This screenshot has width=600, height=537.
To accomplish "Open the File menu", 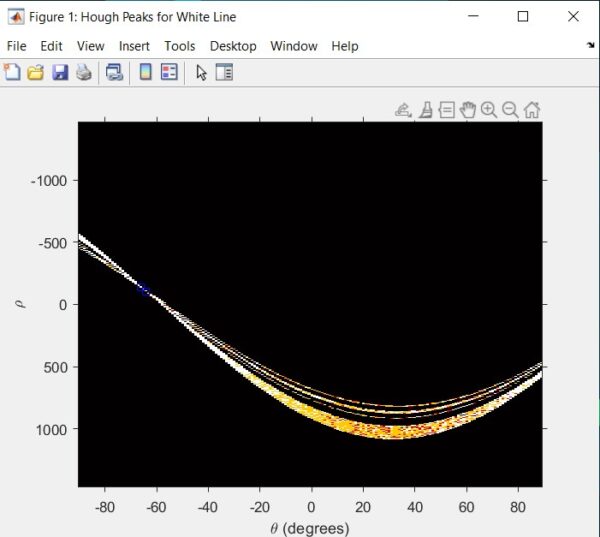I will point(16,46).
